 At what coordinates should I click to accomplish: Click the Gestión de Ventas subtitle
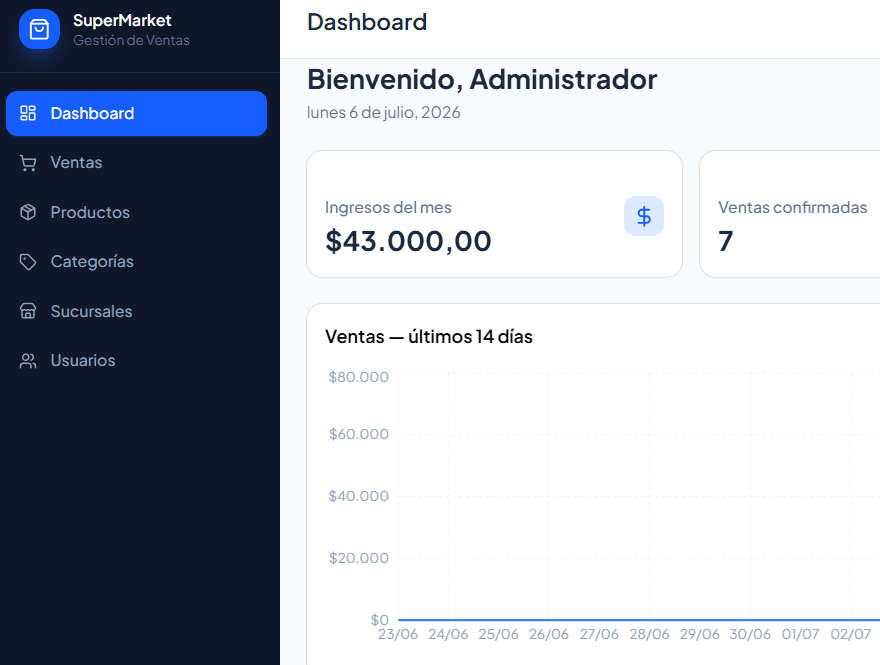coord(131,40)
